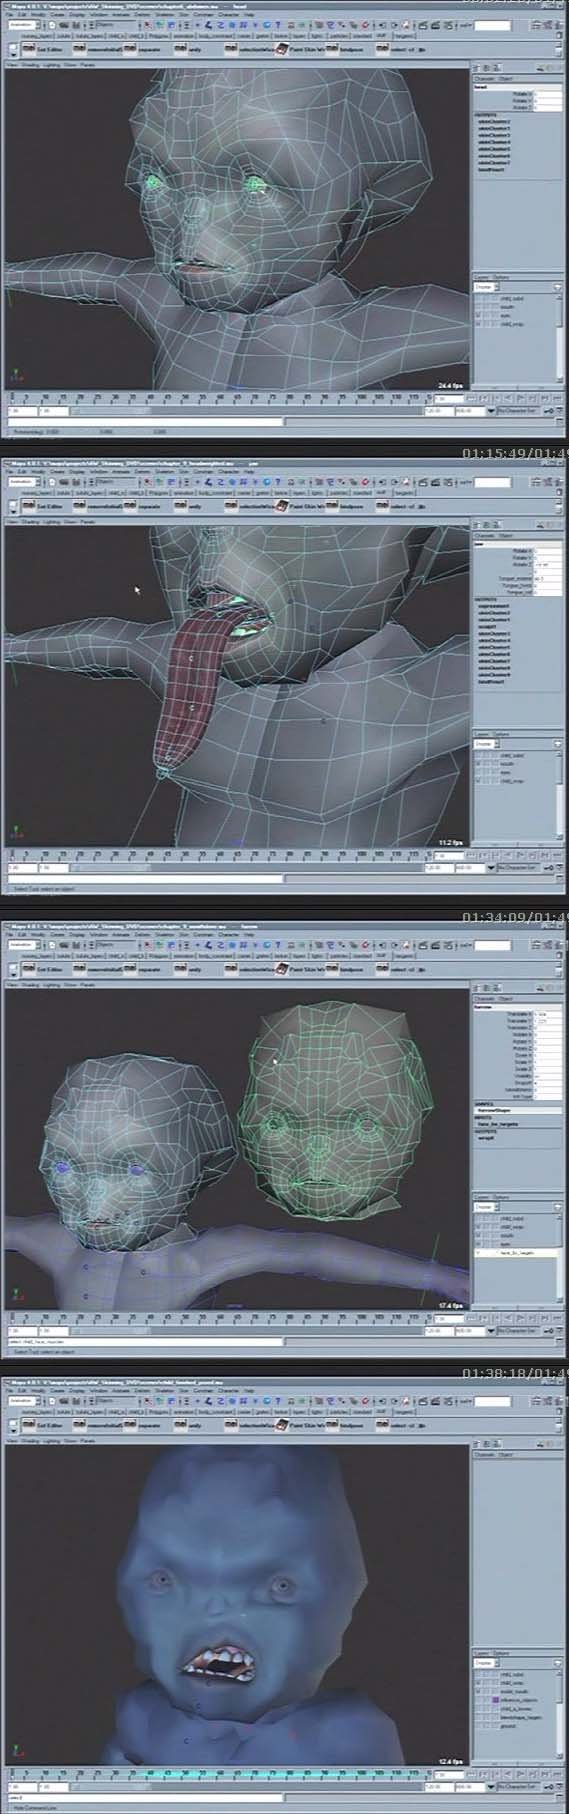Screen dimensions: 569x1814
Task: Click Translate X value field in two-heads screenshot
Action: [548, 1015]
